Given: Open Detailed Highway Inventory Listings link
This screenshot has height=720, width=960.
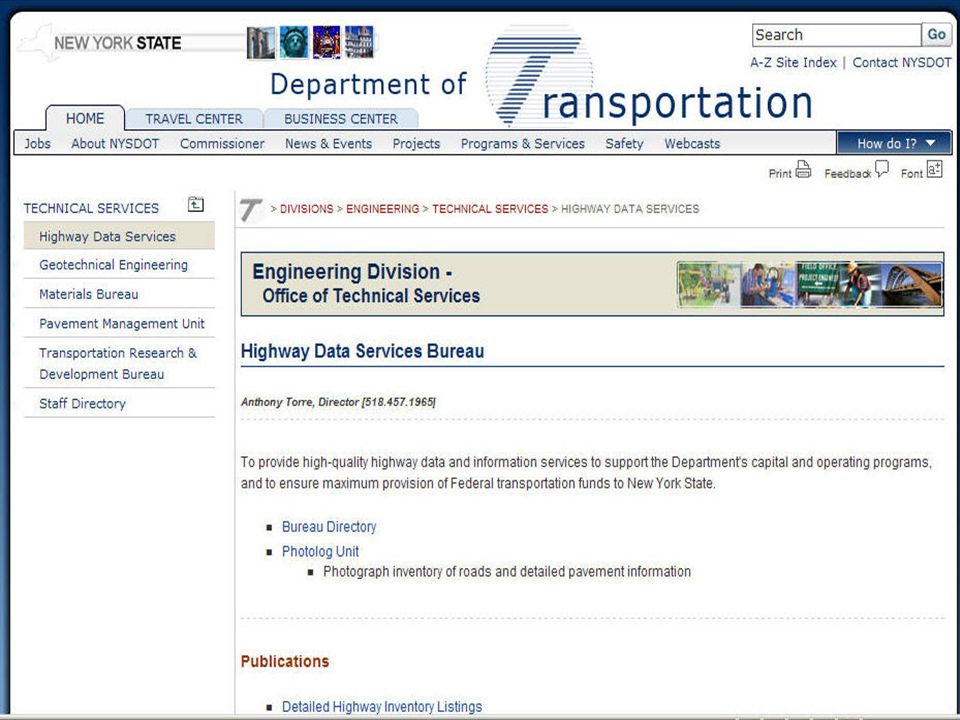Looking at the screenshot, I should pyautogui.click(x=382, y=707).
